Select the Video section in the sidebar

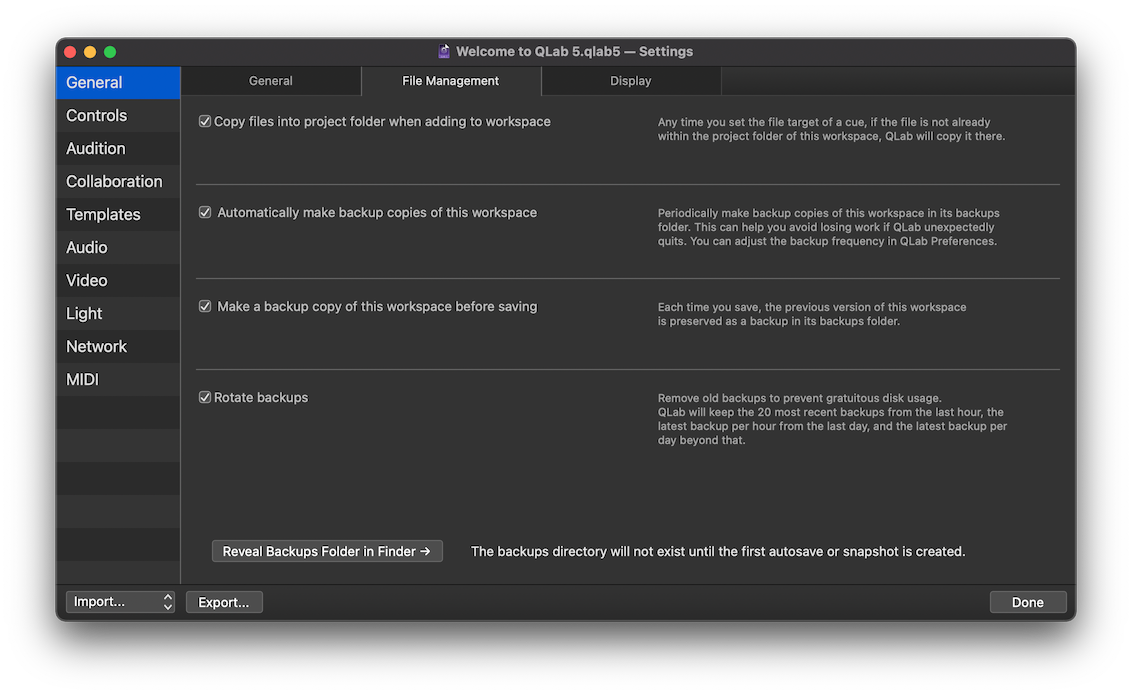click(86, 280)
